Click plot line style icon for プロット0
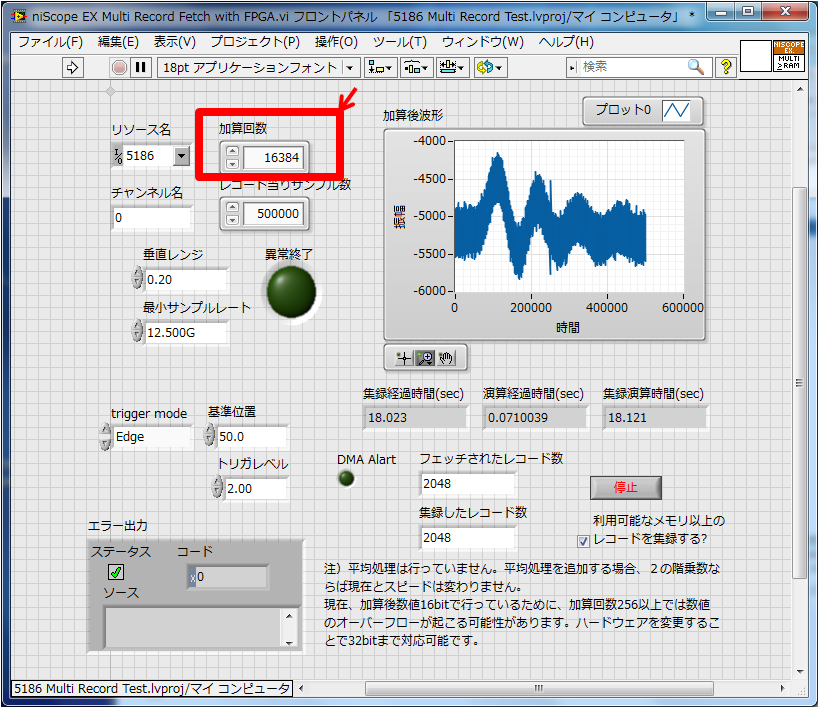The width and height of the screenshot is (819, 708). [676, 110]
